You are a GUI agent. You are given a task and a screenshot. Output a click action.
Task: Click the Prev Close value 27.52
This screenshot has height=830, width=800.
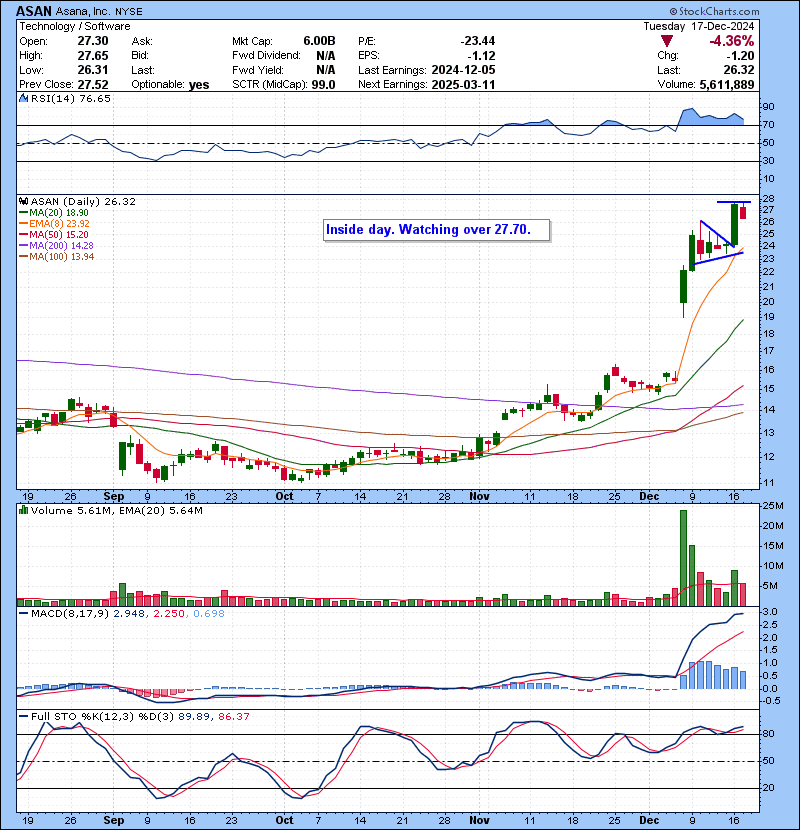point(93,85)
